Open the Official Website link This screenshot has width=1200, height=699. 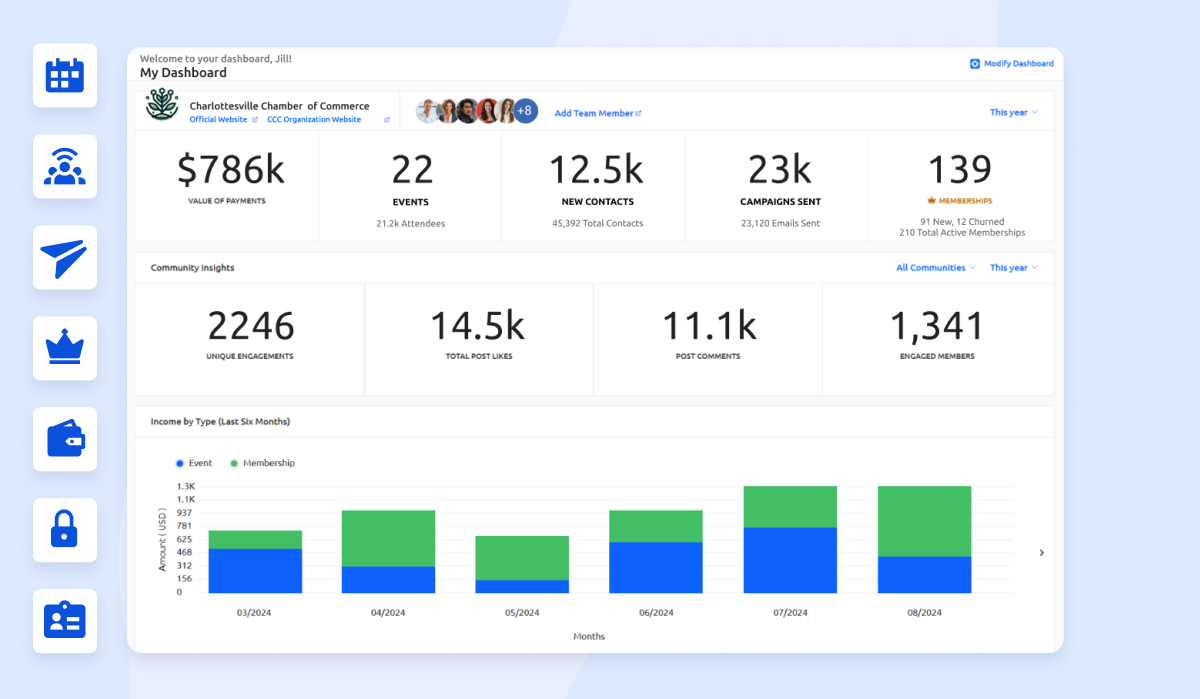click(218, 120)
